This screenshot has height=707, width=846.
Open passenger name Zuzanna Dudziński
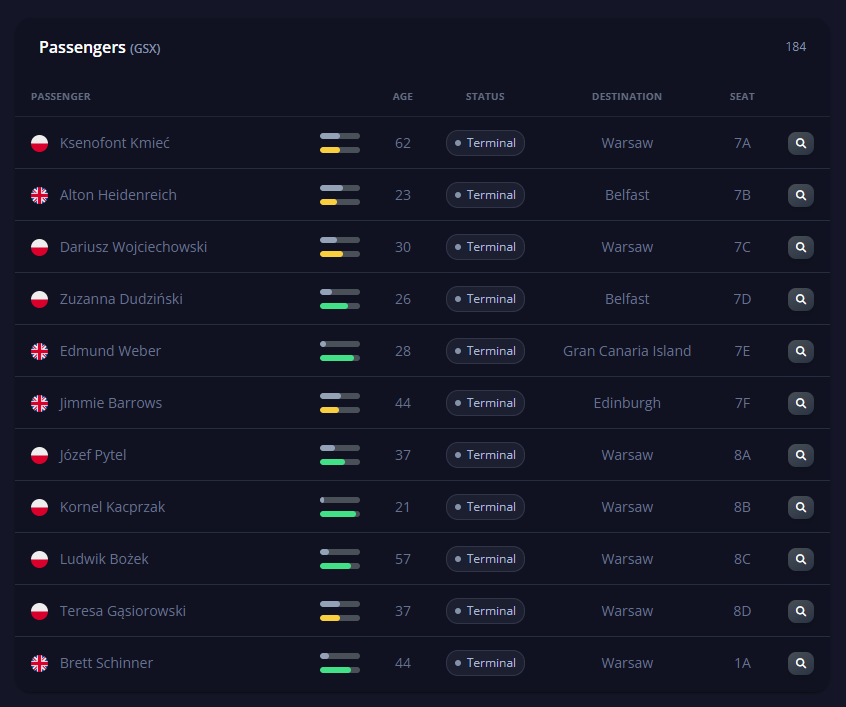(121, 299)
